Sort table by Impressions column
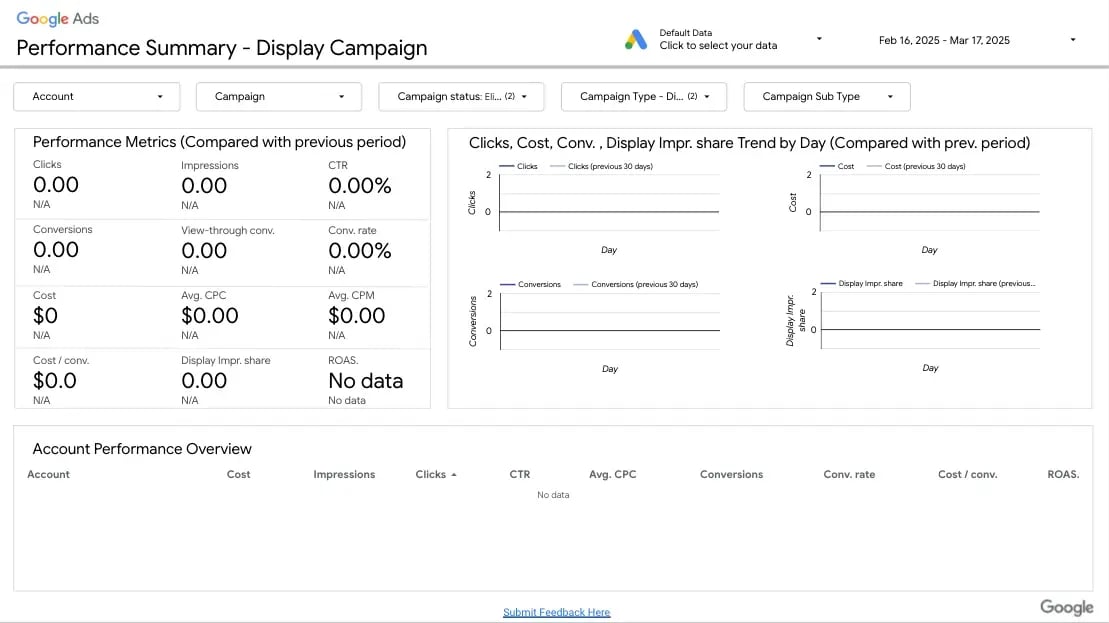This screenshot has height=623, width=1109. click(x=344, y=474)
